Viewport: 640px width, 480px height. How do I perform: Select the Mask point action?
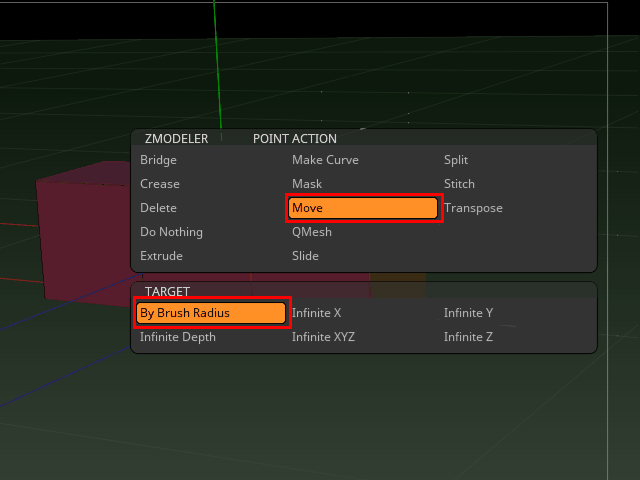tap(307, 184)
